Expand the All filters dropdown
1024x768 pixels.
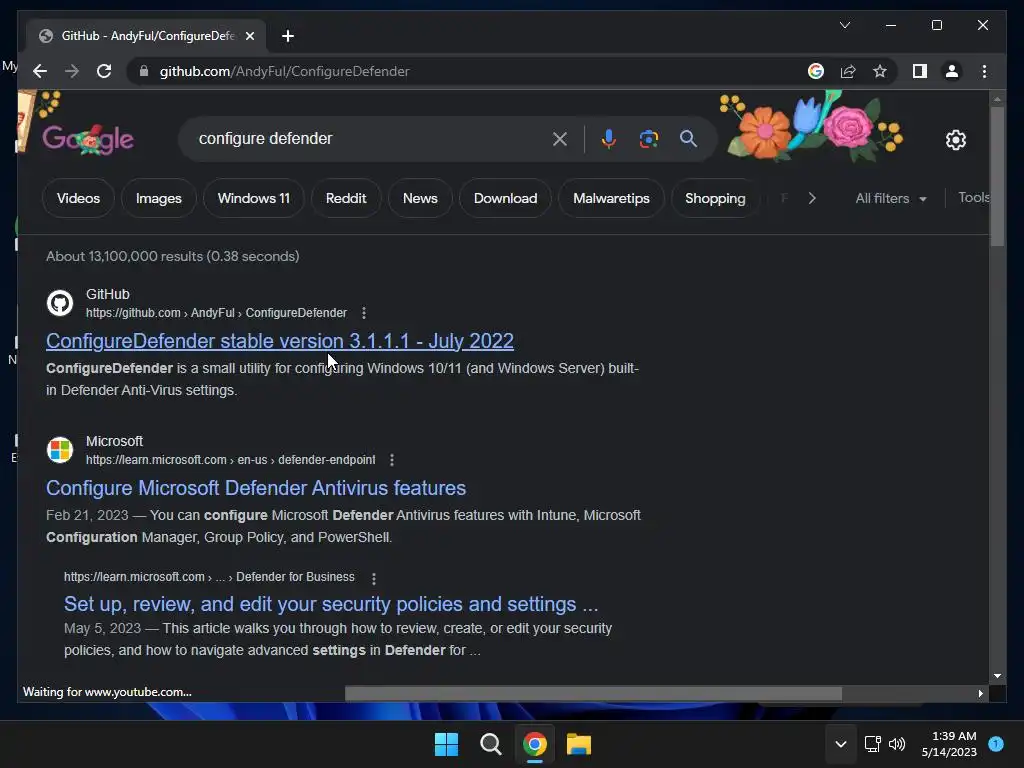[891, 199]
